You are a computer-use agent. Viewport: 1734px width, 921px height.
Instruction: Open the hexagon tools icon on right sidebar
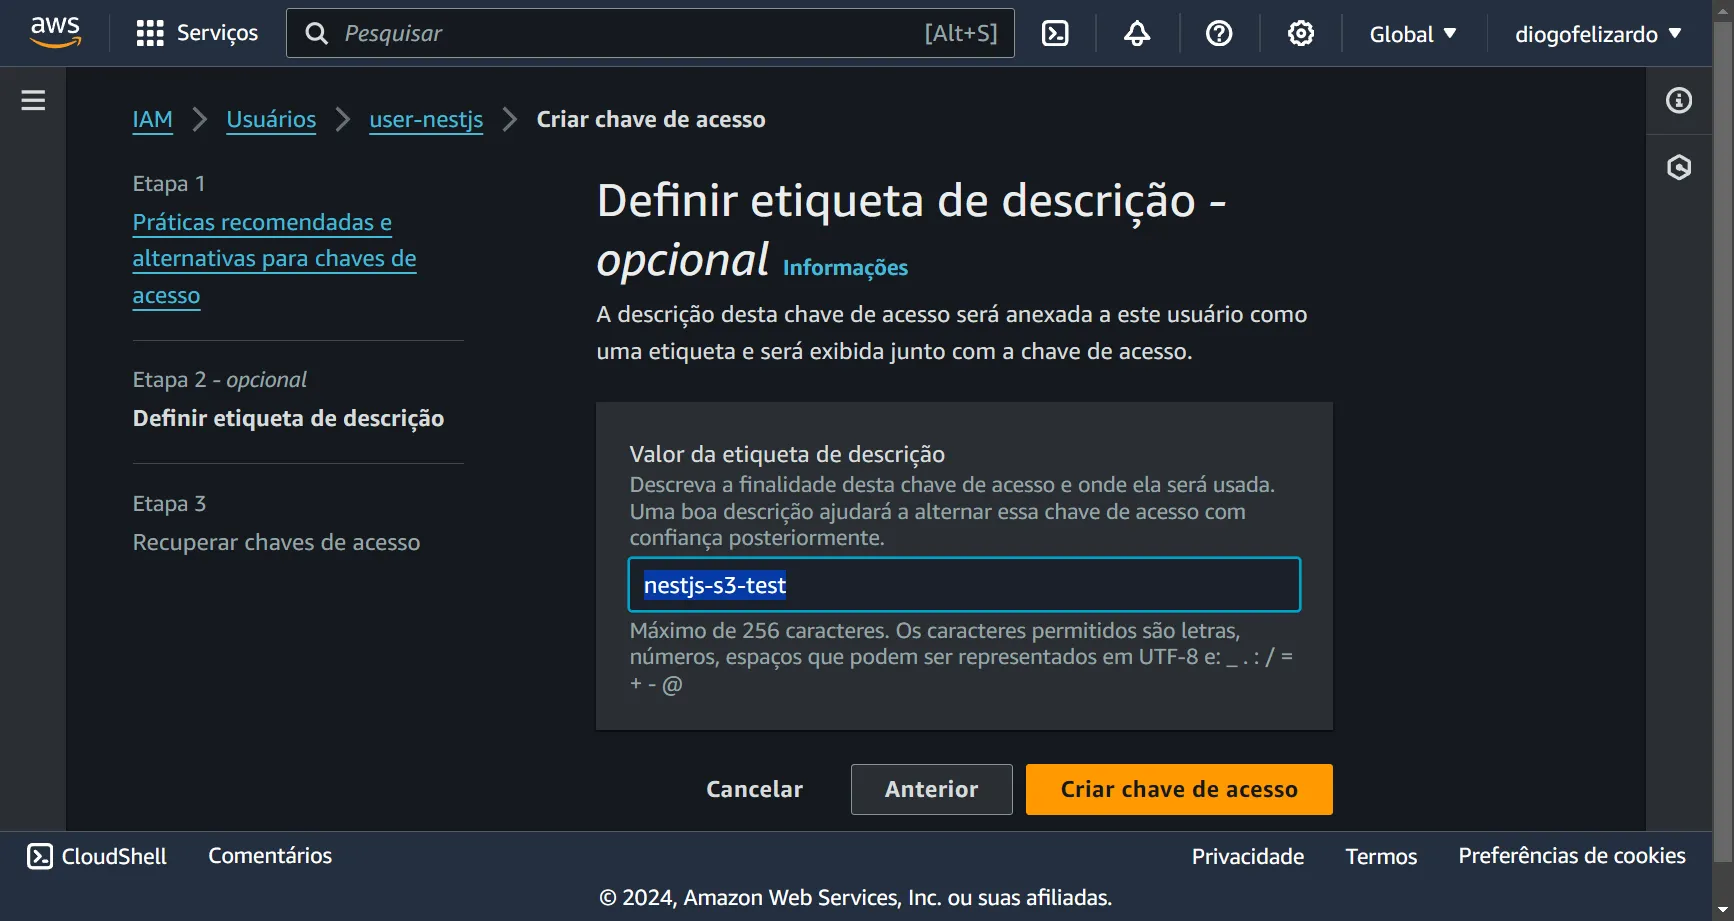(1679, 167)
